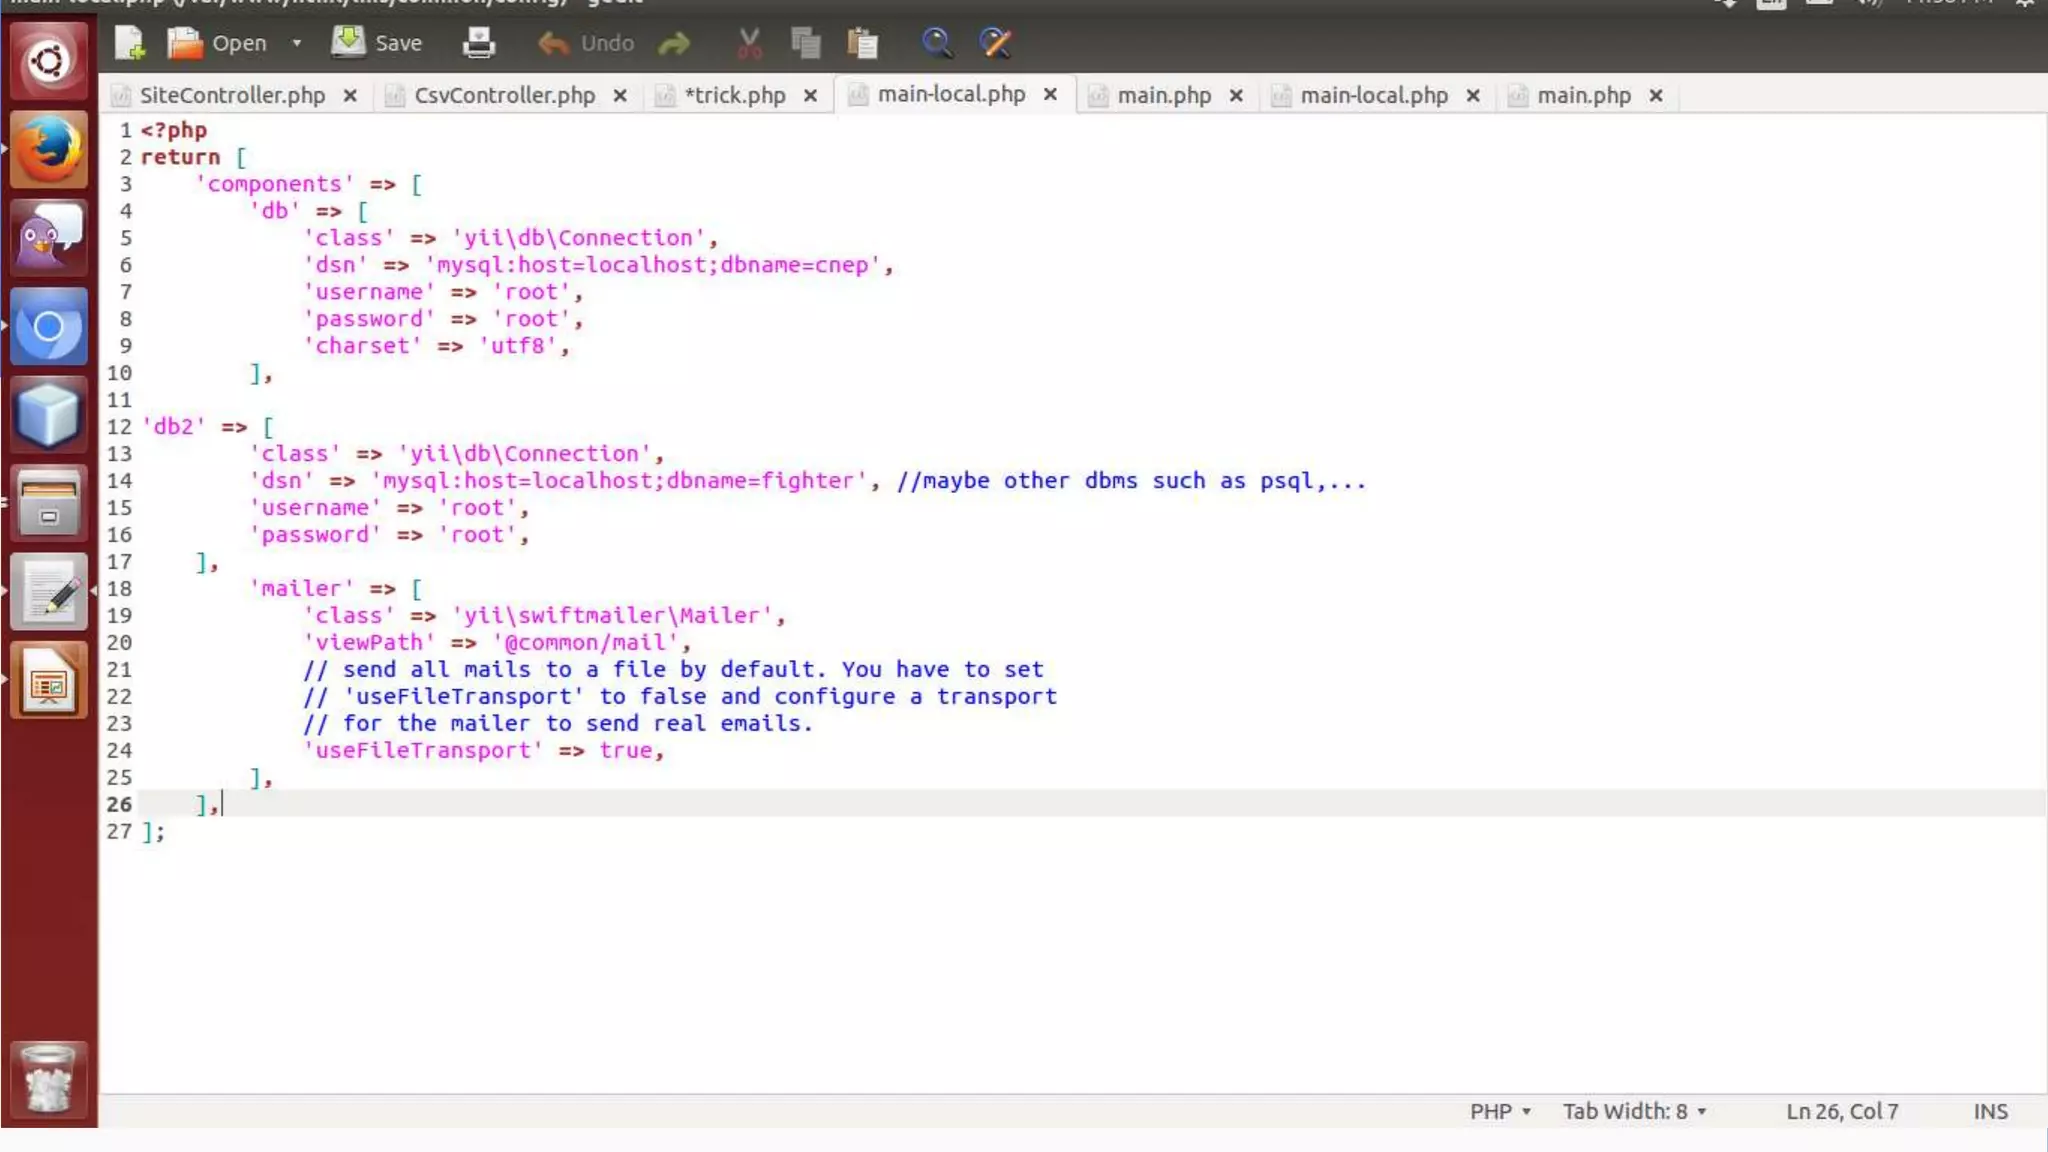2048x1152 pixels.
Task: Expand the Open recent files dropdown arrow
Action: click(296, 43)
